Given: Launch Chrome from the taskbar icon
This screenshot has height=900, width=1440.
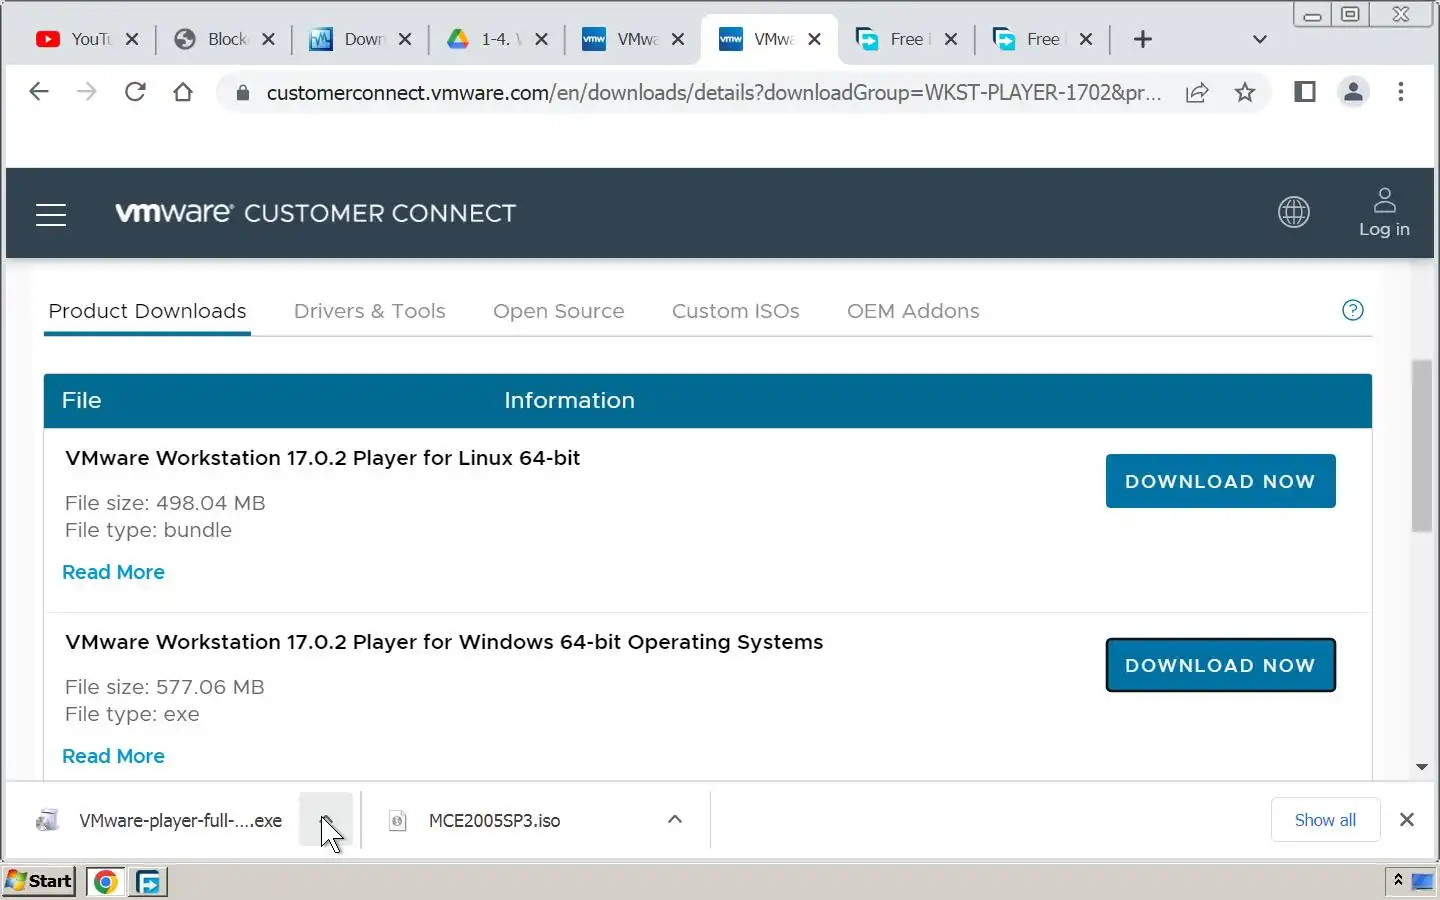Looking at the screenshot, I should coord(105,881).
